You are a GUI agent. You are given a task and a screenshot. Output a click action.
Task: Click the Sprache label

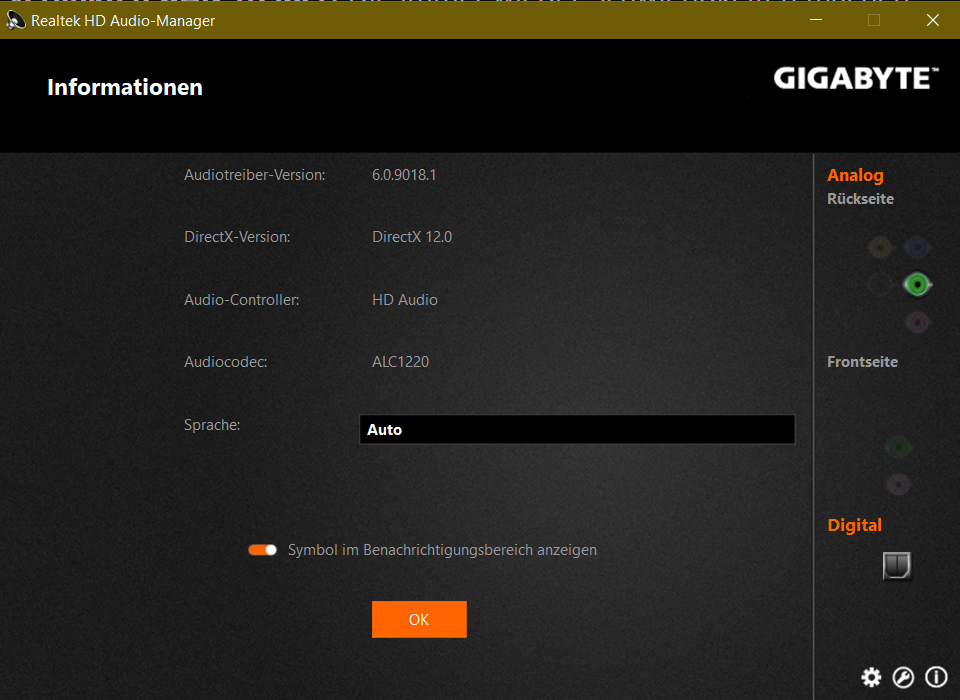[x=212, y=425]
